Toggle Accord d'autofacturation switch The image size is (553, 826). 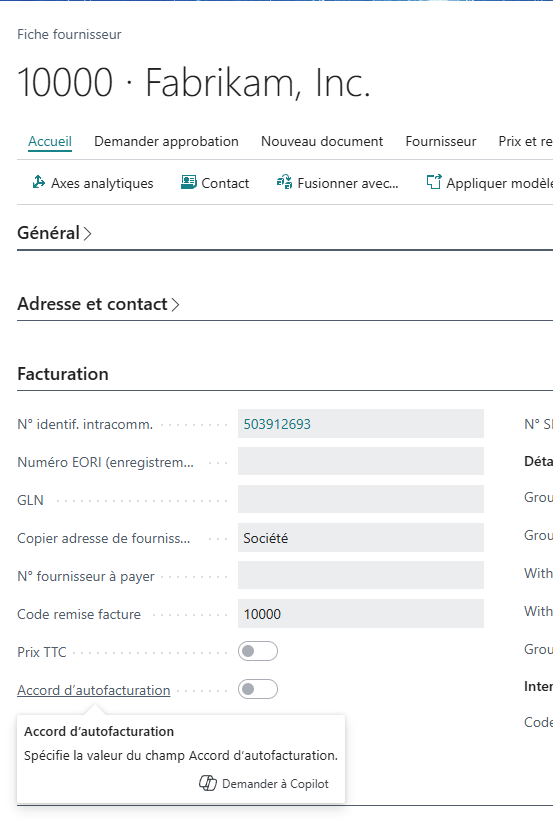pos(258,689)
